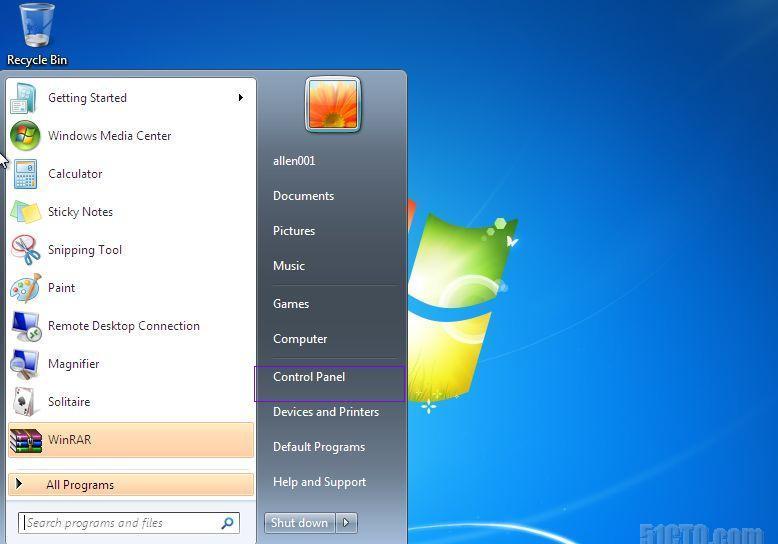Click the Paint palette icon
Screen dimensions: 778x544
tap(25, 288)
